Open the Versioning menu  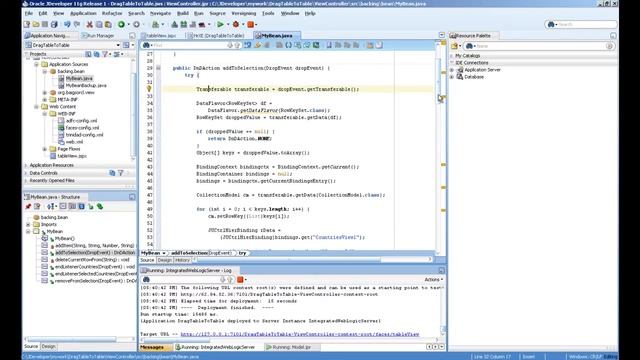[244, 13]
